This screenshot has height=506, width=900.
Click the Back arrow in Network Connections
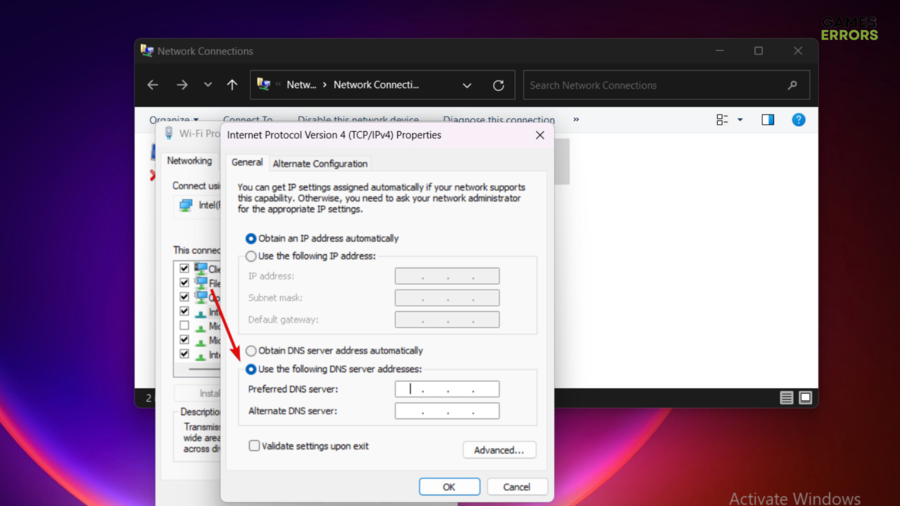click(x=153, y=85)
